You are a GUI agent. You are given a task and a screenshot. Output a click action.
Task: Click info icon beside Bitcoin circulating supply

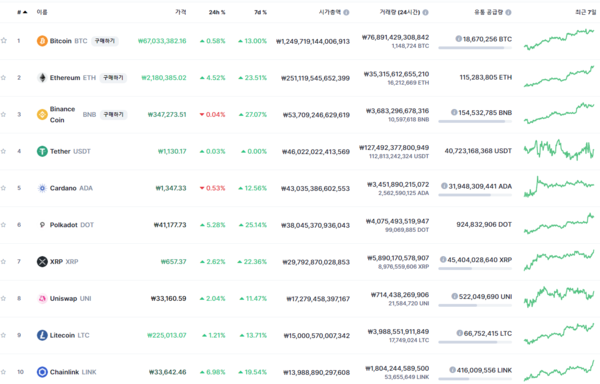[x=458, y=39]
